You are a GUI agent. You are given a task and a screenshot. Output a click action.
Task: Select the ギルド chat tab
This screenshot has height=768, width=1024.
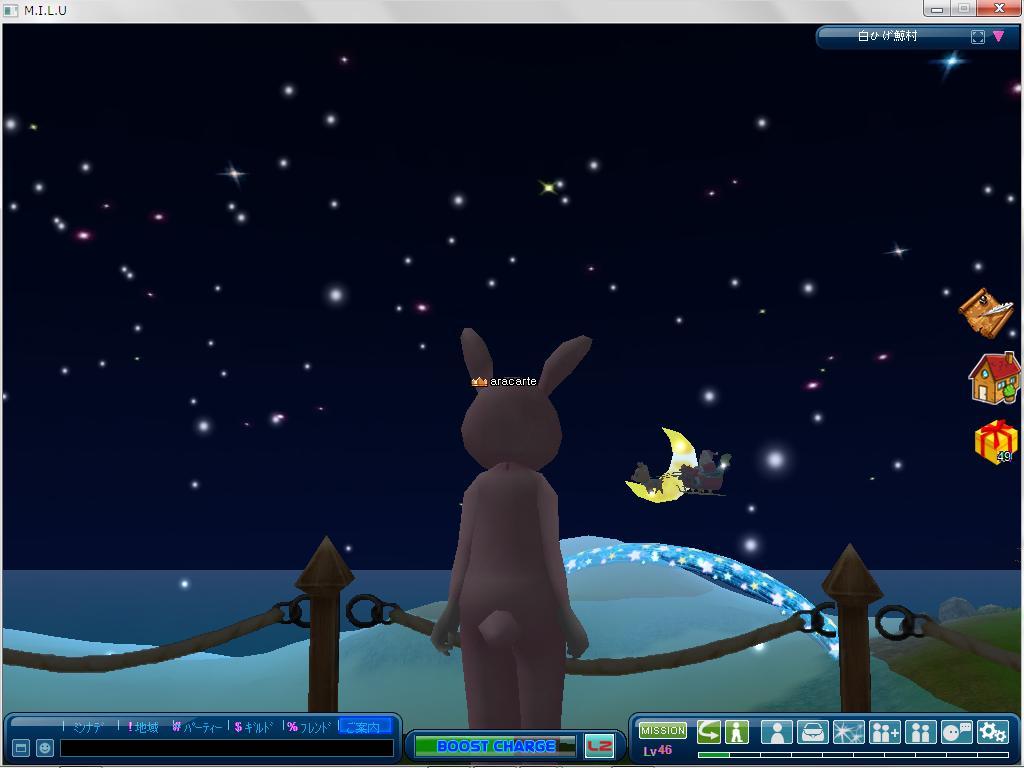253,727
